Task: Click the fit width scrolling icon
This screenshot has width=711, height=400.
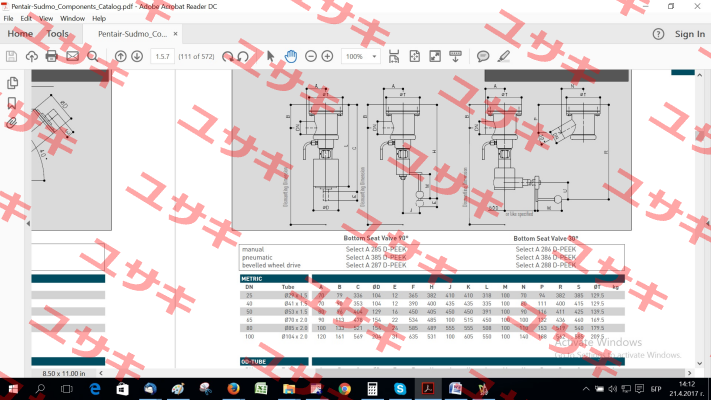Action: (394, 56)
